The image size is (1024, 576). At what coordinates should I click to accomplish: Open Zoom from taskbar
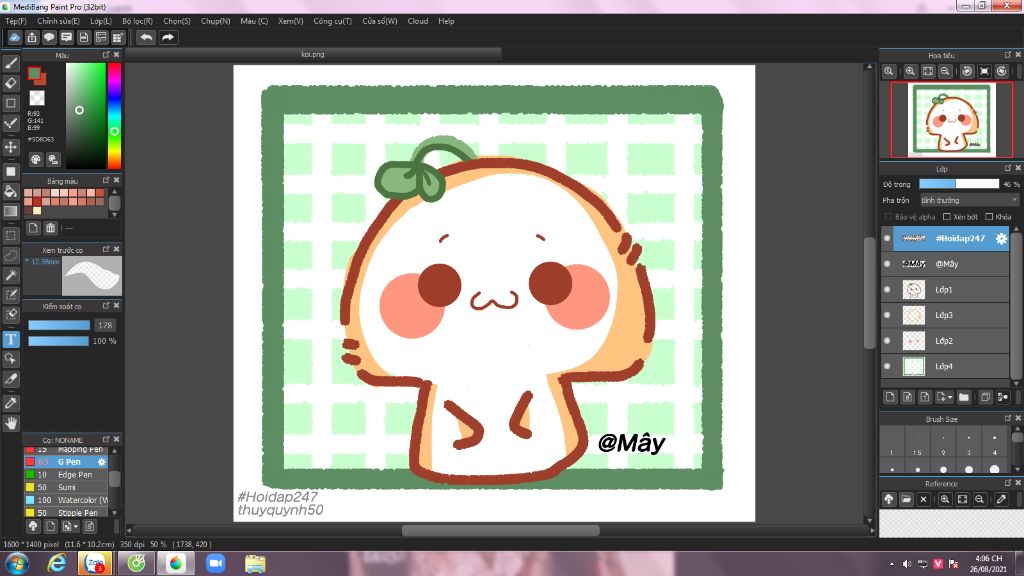pos(215,563)
